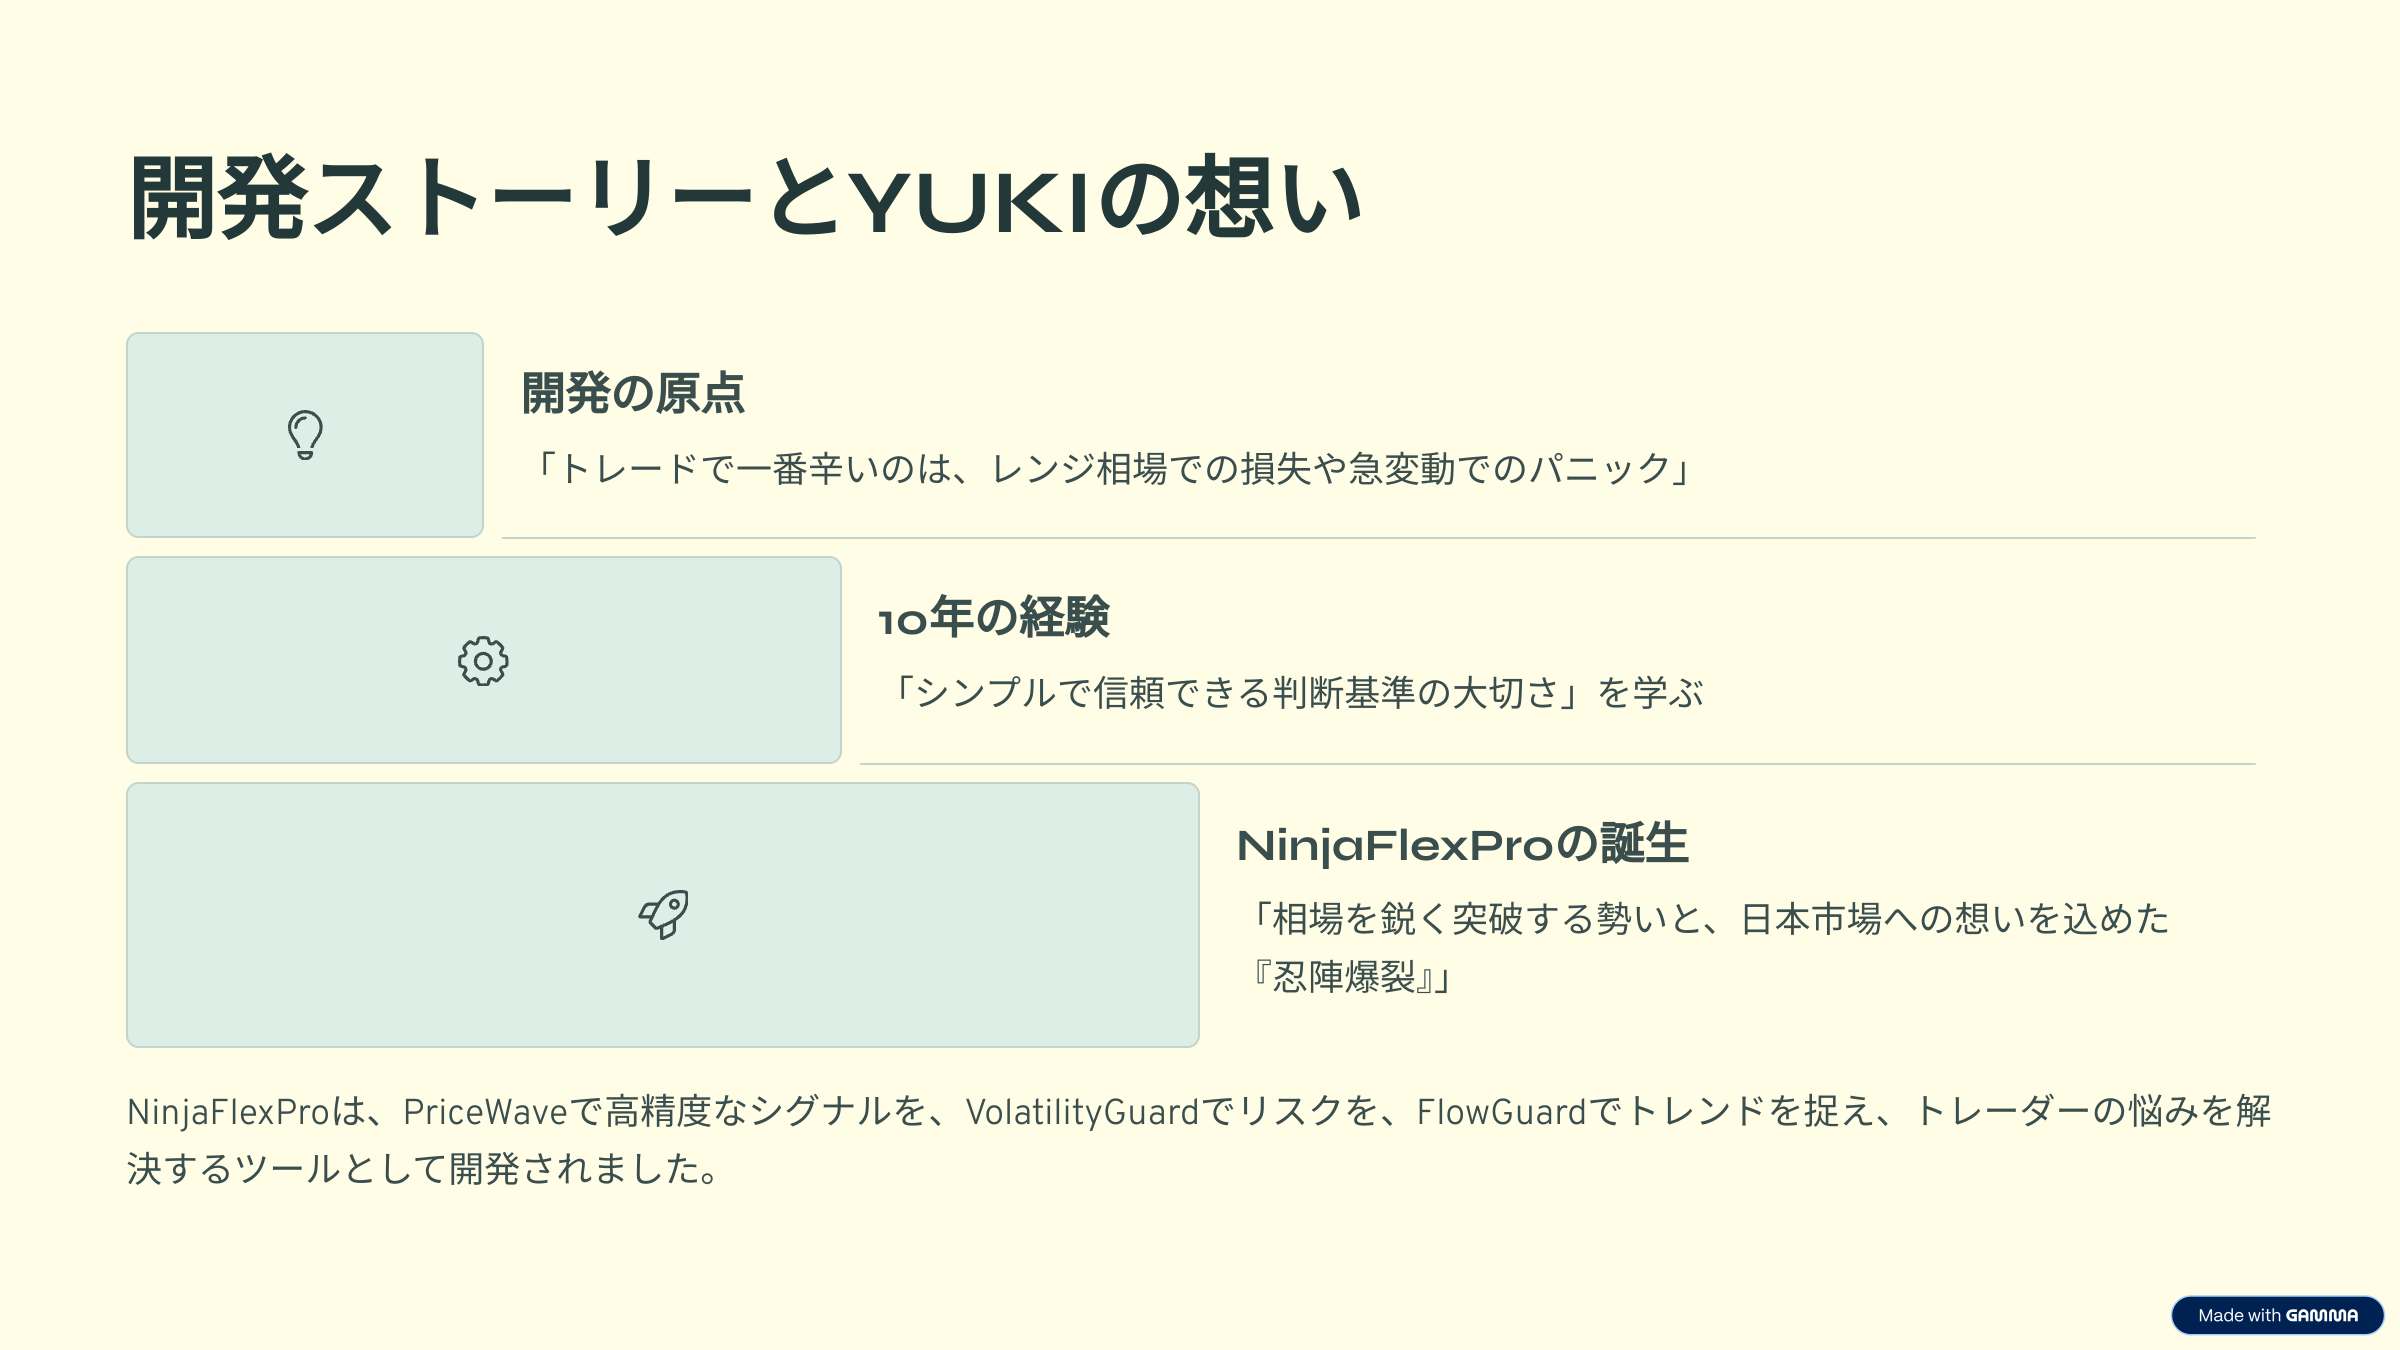Click NinjaFlexPro at the paragraph's start
This screenshot has width=2400, height=1350.
coord(228,1112)
